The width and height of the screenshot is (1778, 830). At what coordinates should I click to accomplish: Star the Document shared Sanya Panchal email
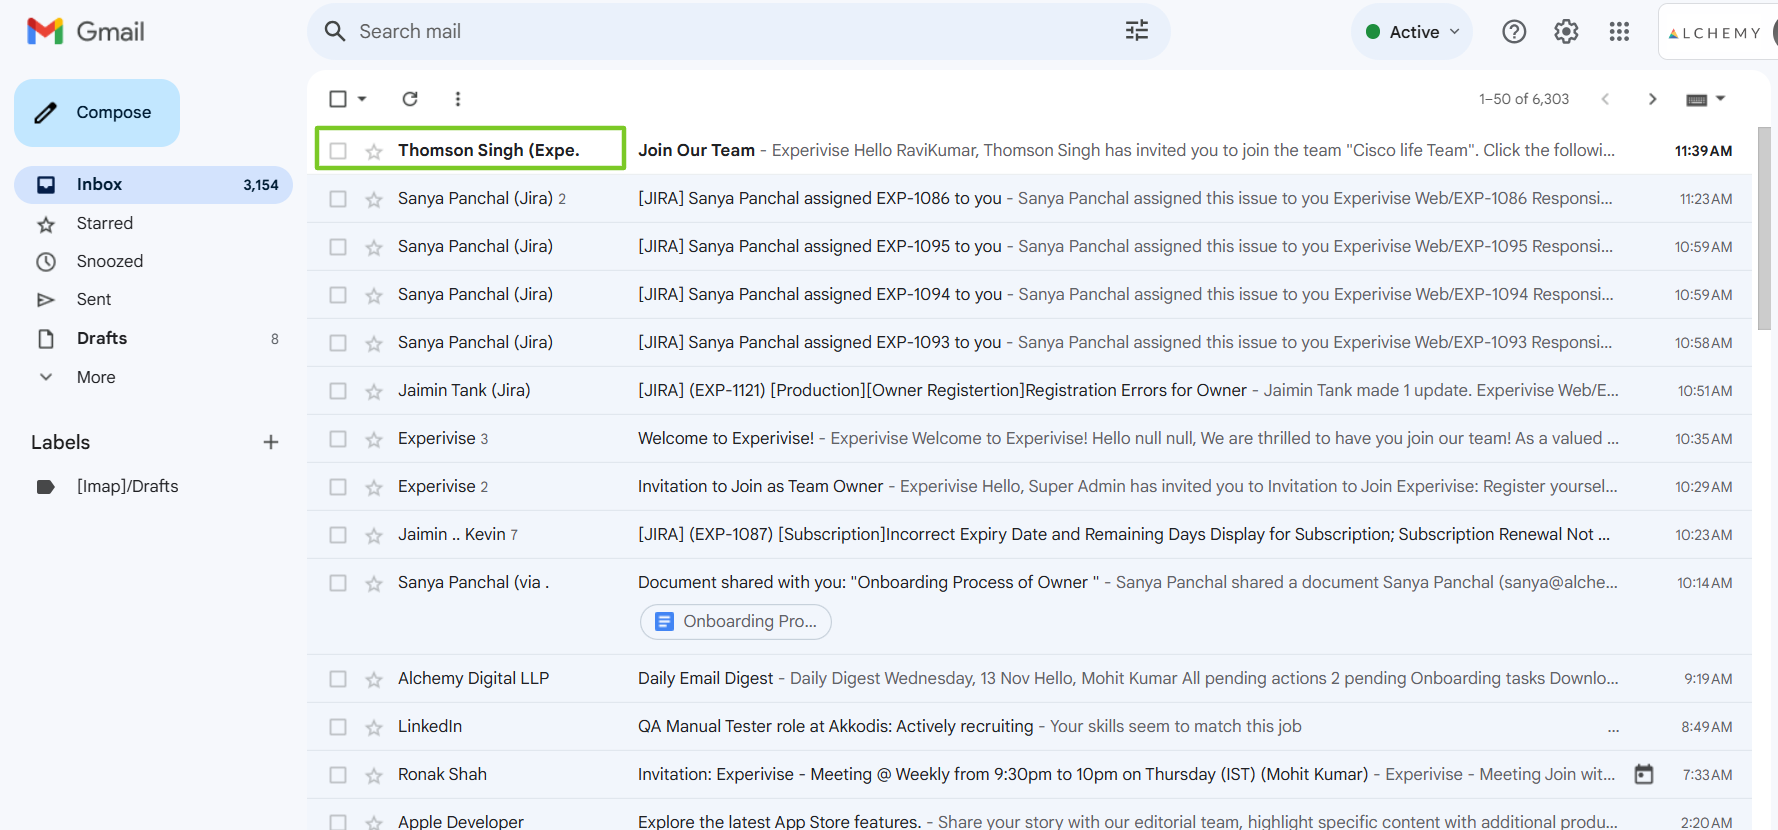374,583
